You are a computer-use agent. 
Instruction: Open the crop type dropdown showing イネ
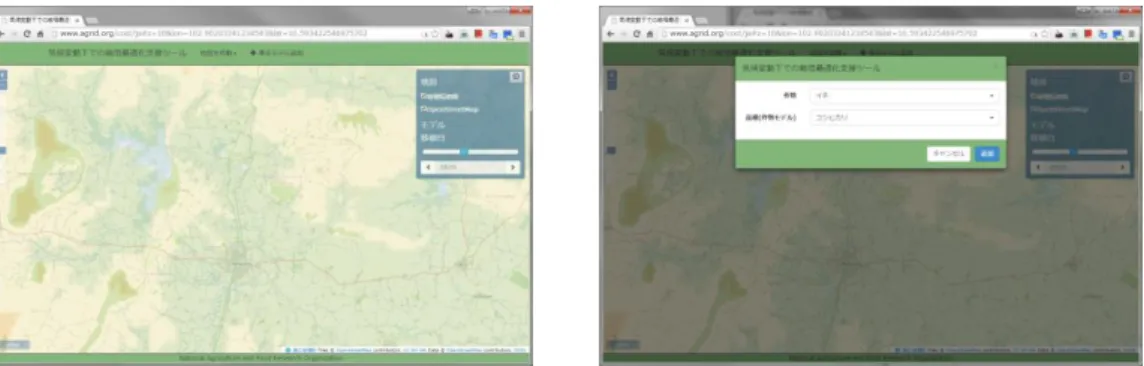(x=904, y=96)
